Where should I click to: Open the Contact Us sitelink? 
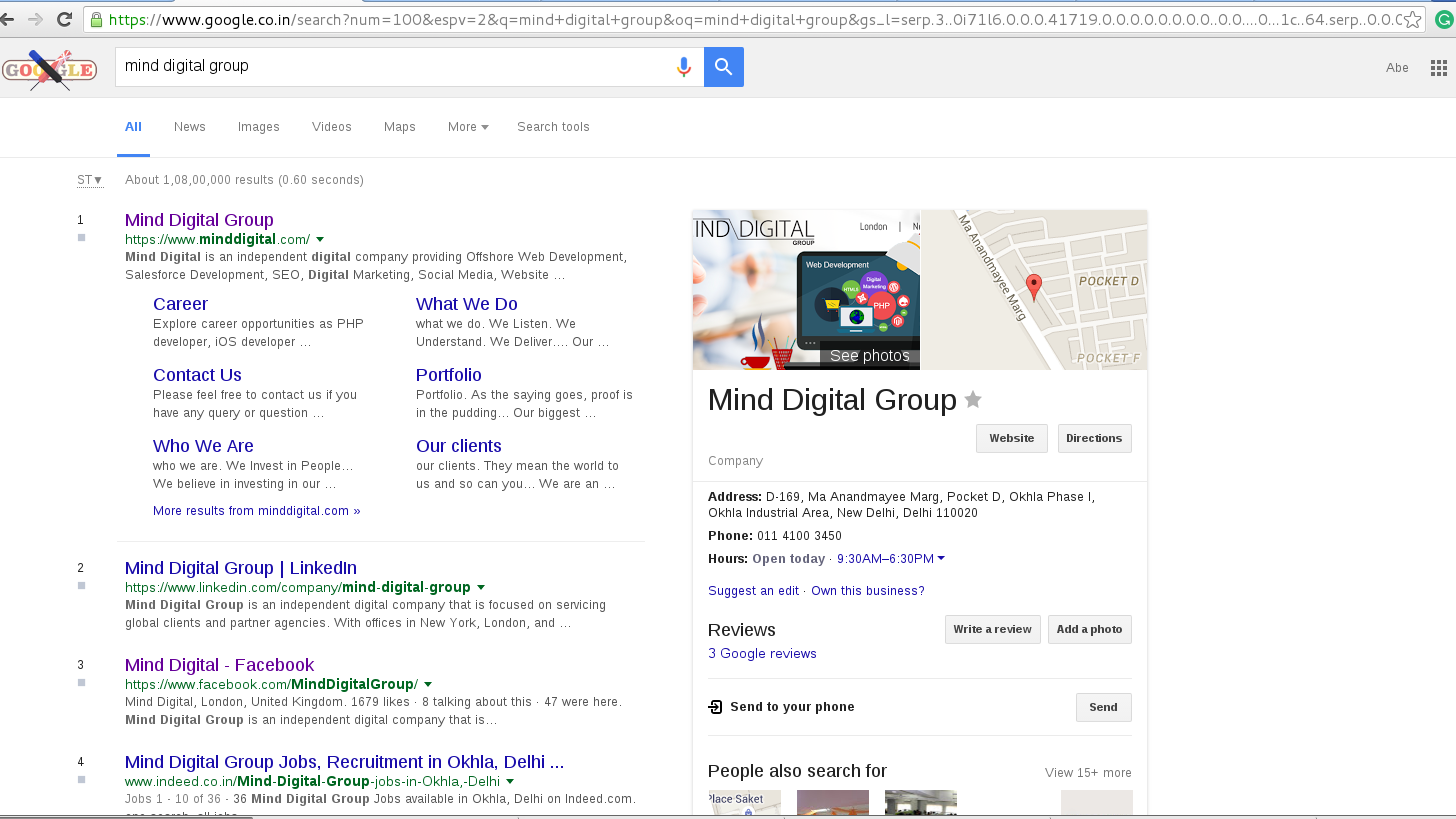tap(197, 375)
